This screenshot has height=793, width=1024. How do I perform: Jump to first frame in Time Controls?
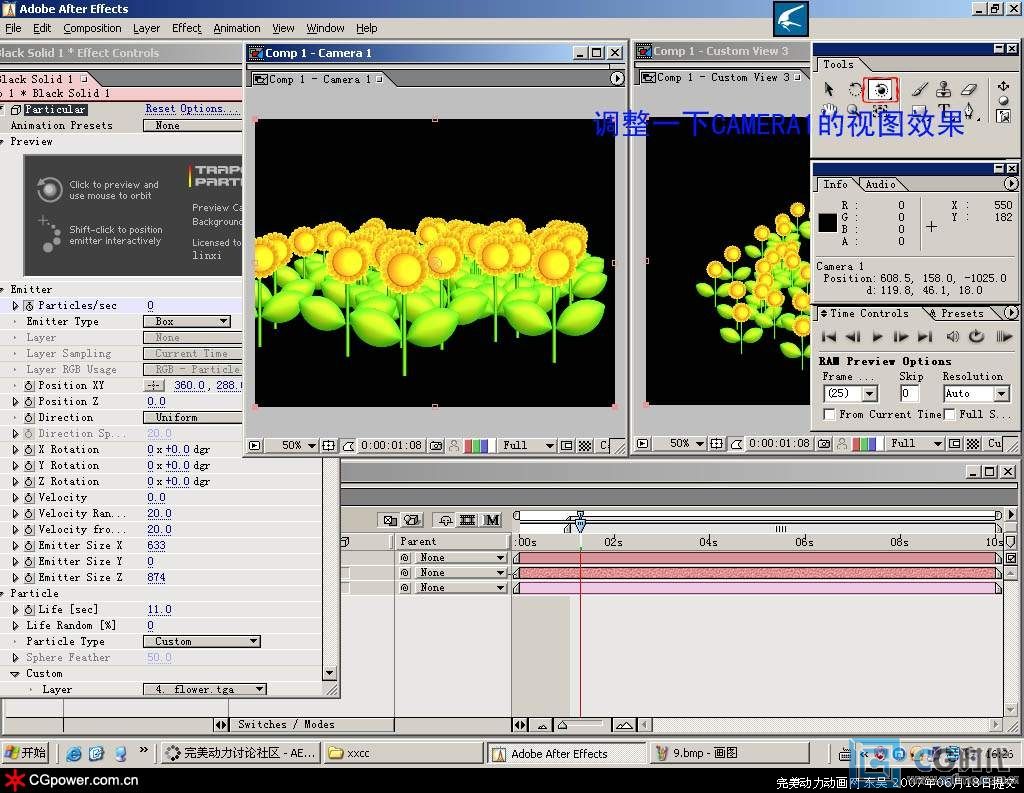click(829, 337)
